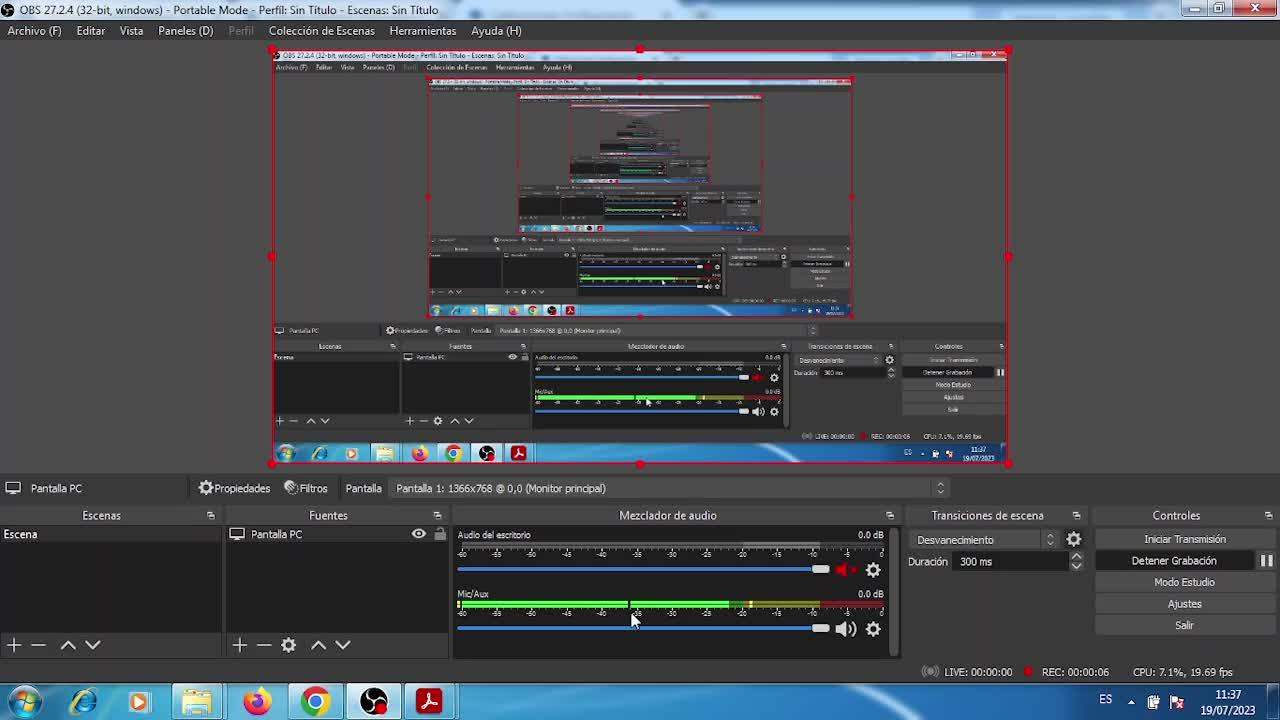The width and height of the screenshot is (1280, 720).
Task: Remove selected scene with minus icon
Action: tap(38, 645)
